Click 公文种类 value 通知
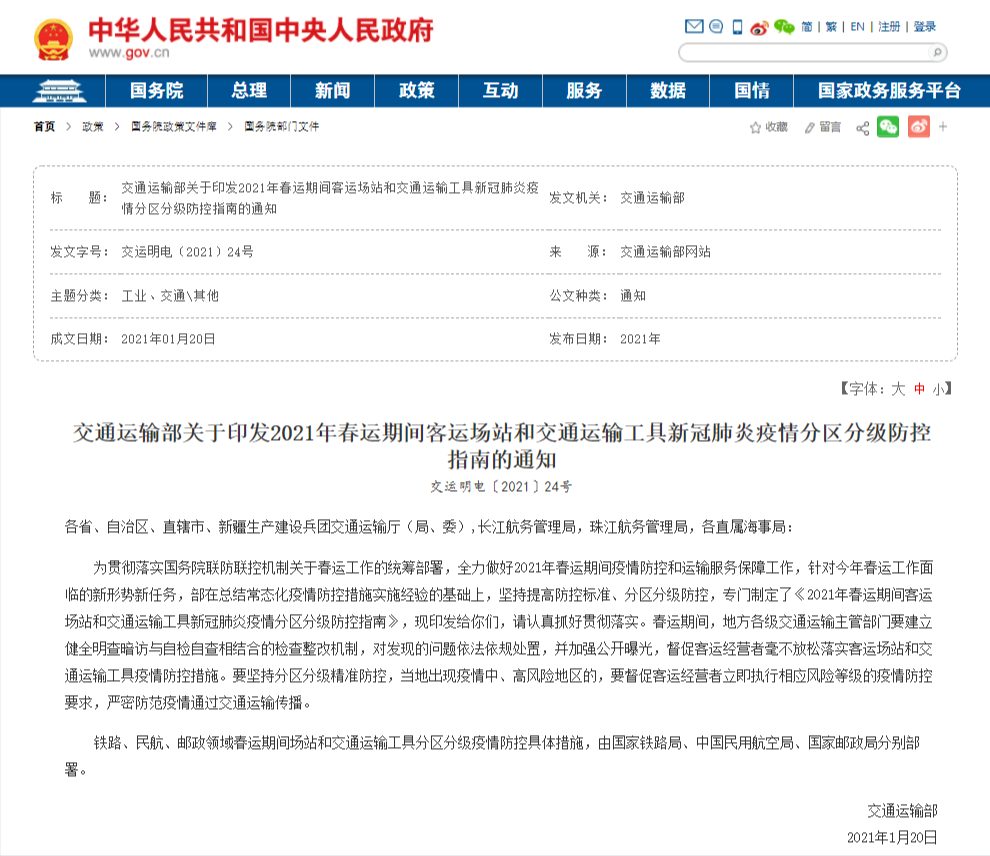Image resolution: width=990 pixels, height=856 pixels. pyautogui.click(x=633, y=295)
